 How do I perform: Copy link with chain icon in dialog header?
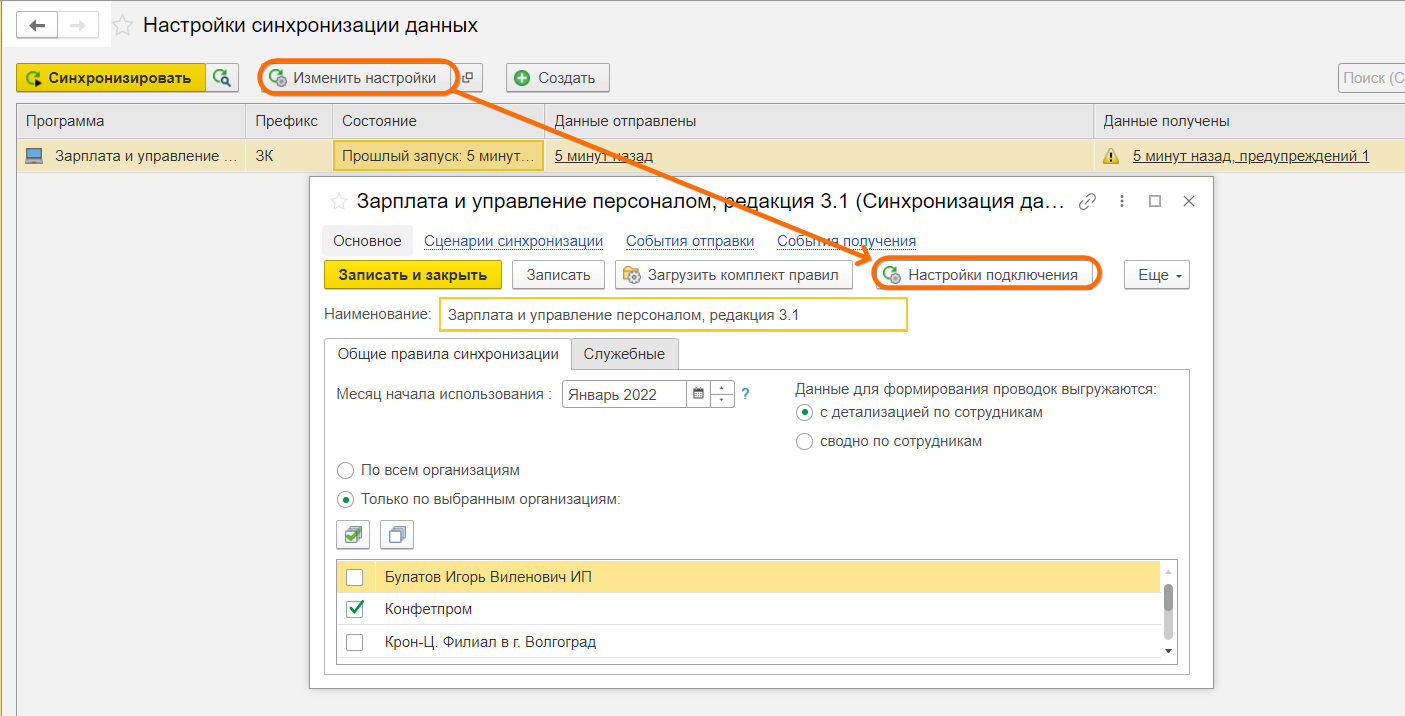point(1087,201)
